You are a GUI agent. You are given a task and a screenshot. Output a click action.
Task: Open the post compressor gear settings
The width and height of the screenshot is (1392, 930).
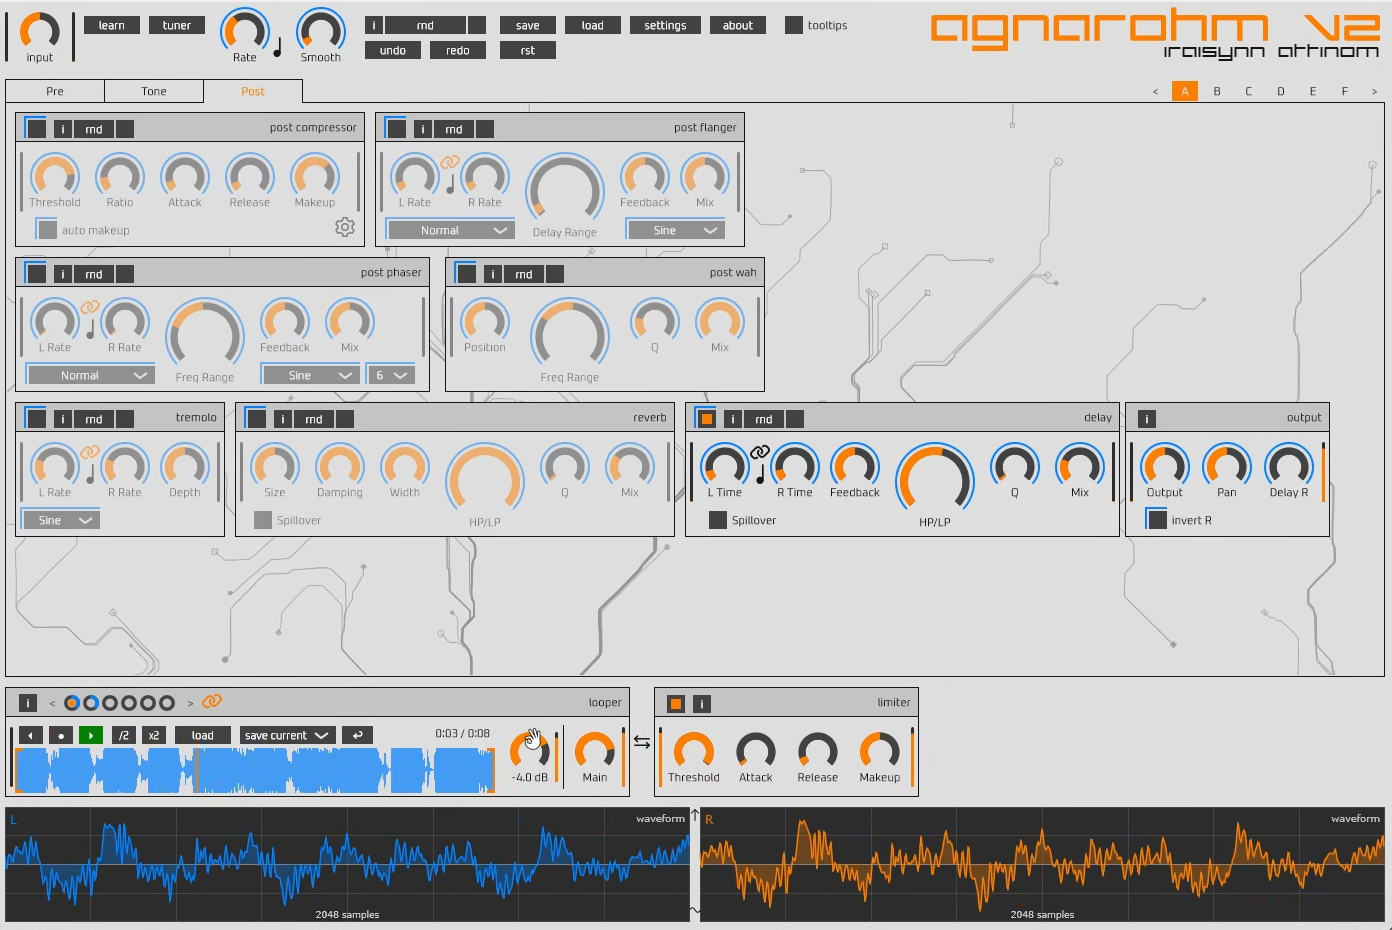[x=345, y=227]
